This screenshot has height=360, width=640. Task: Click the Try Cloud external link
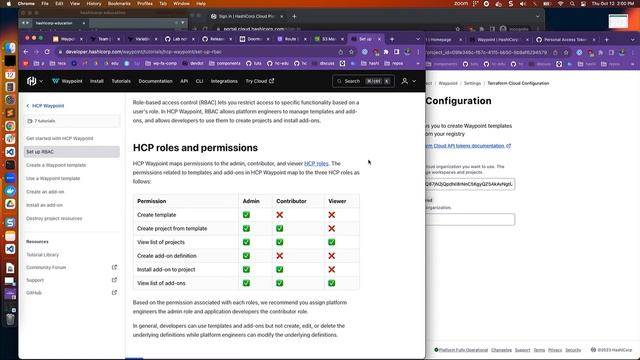(x=260, y=81)
